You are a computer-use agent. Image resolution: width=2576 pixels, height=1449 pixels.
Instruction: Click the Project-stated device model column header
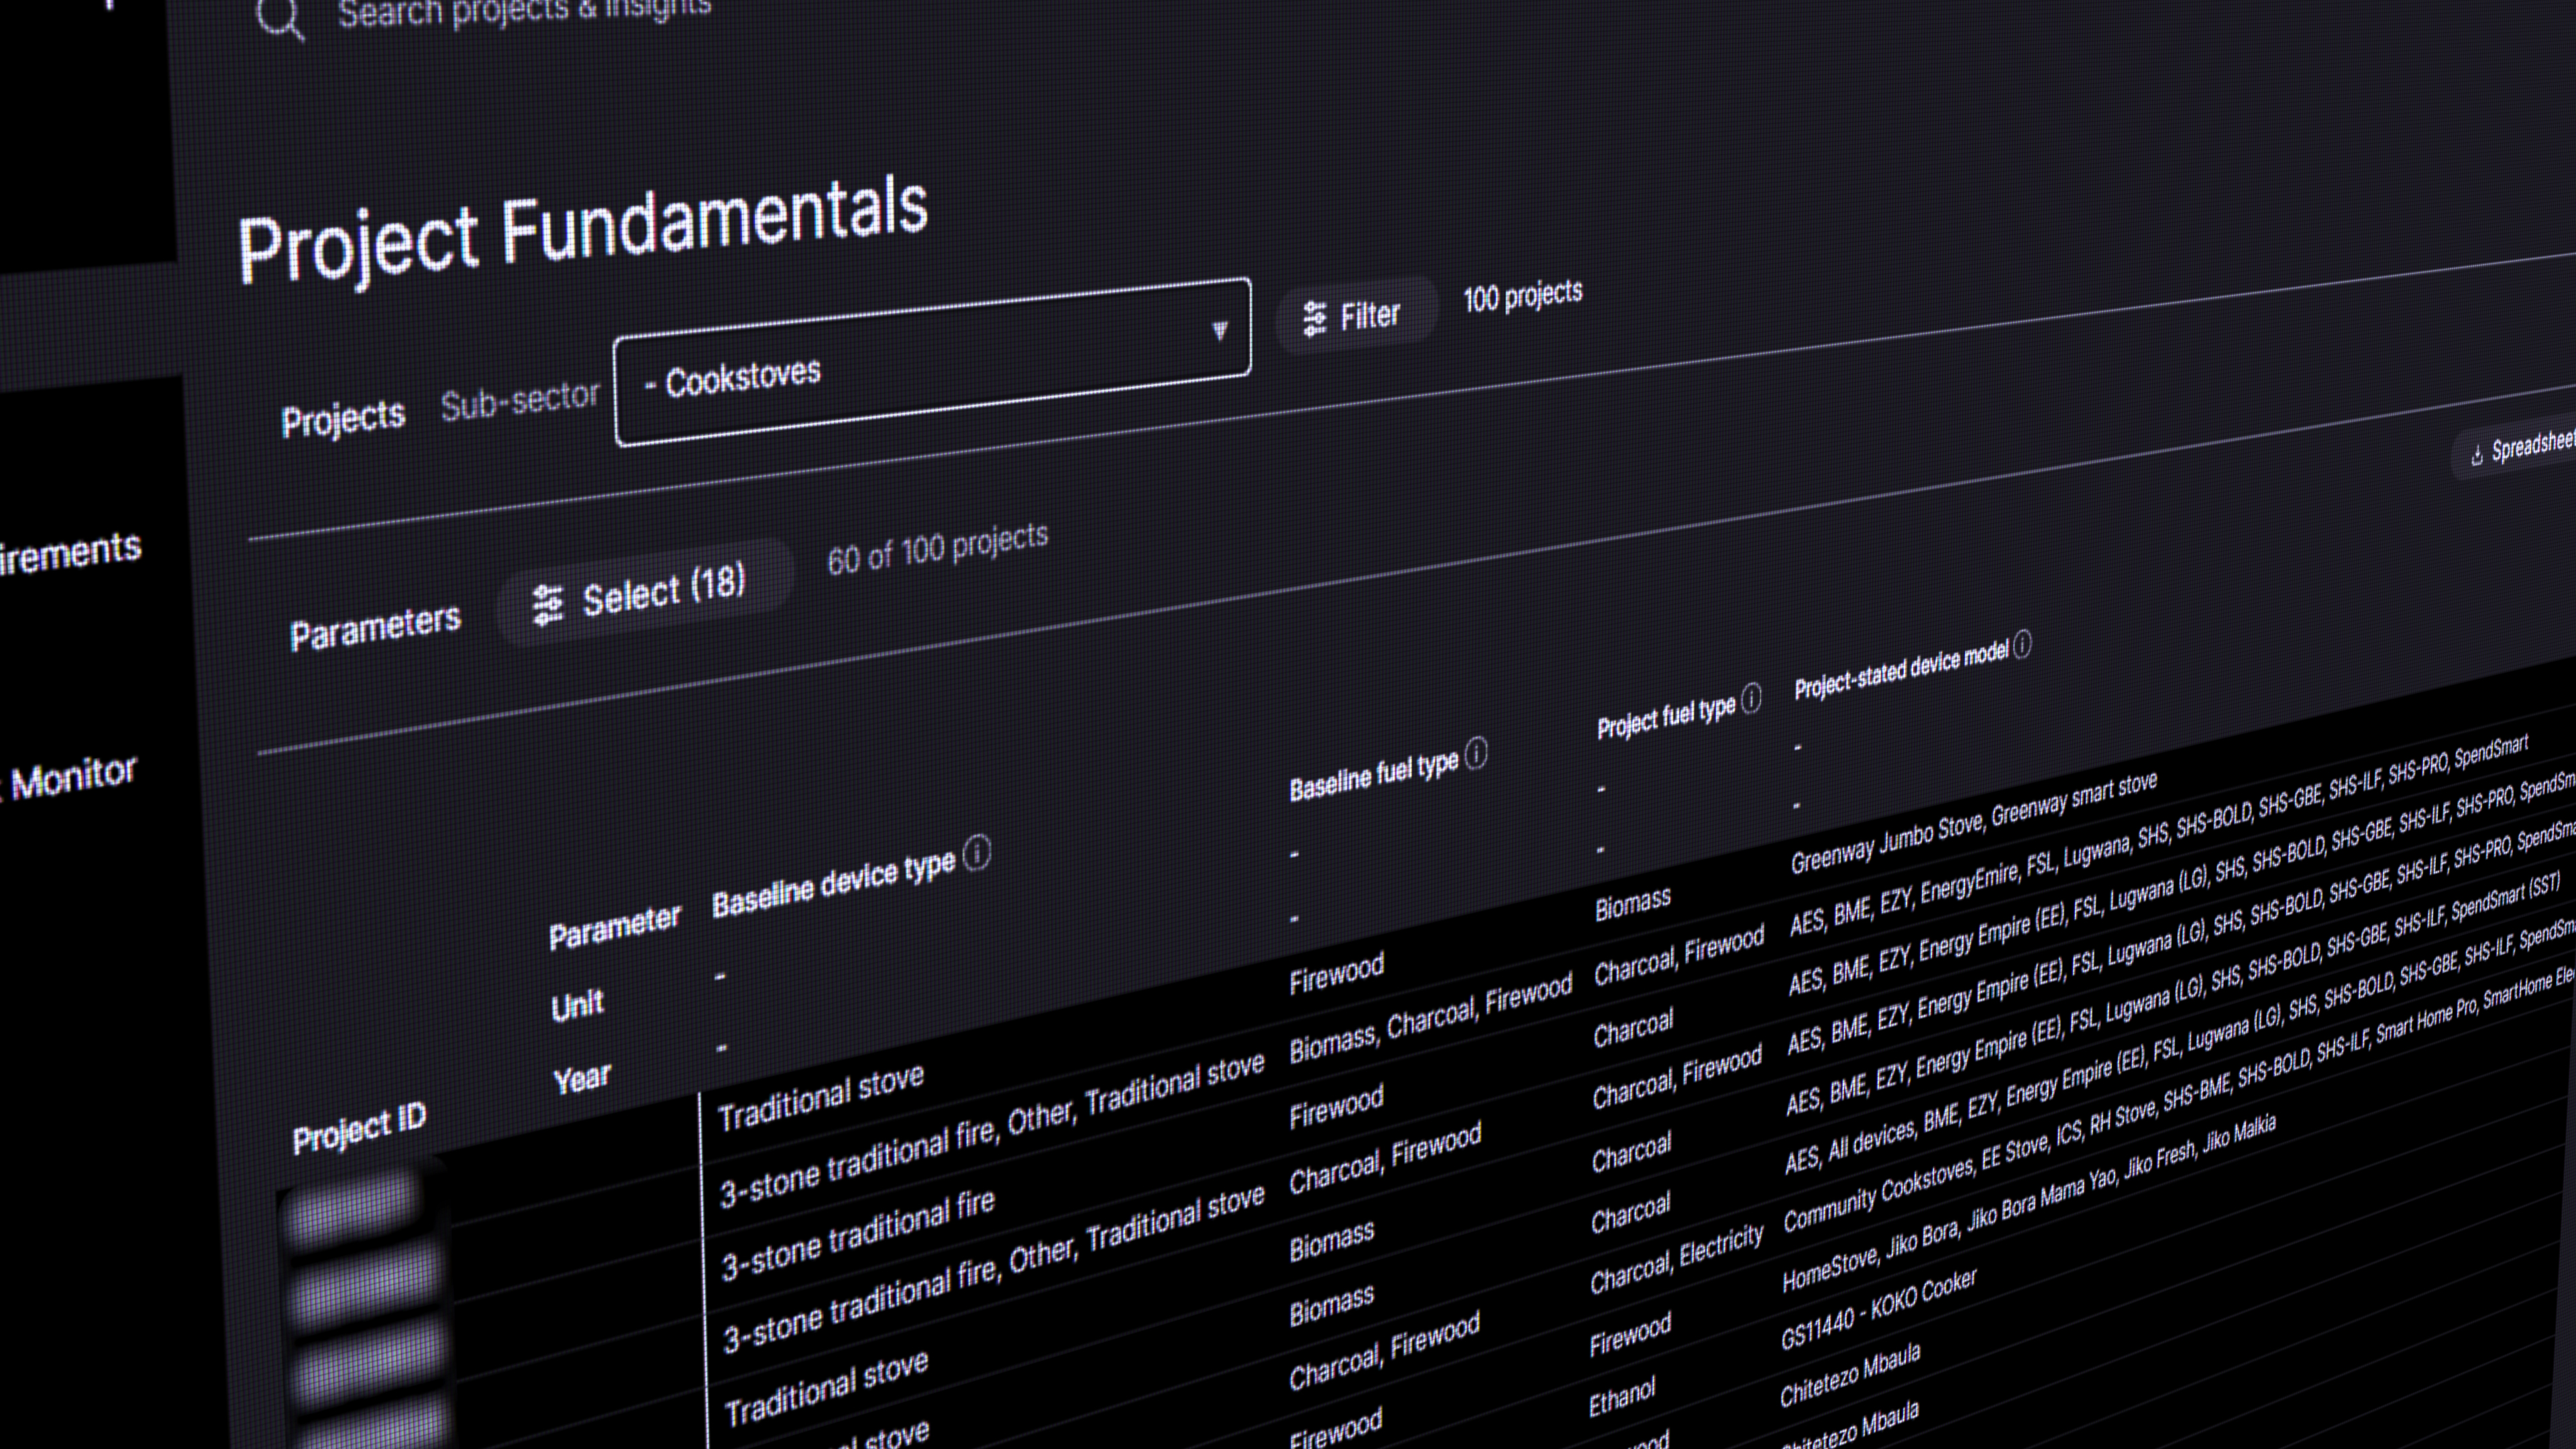point(1901,670)
